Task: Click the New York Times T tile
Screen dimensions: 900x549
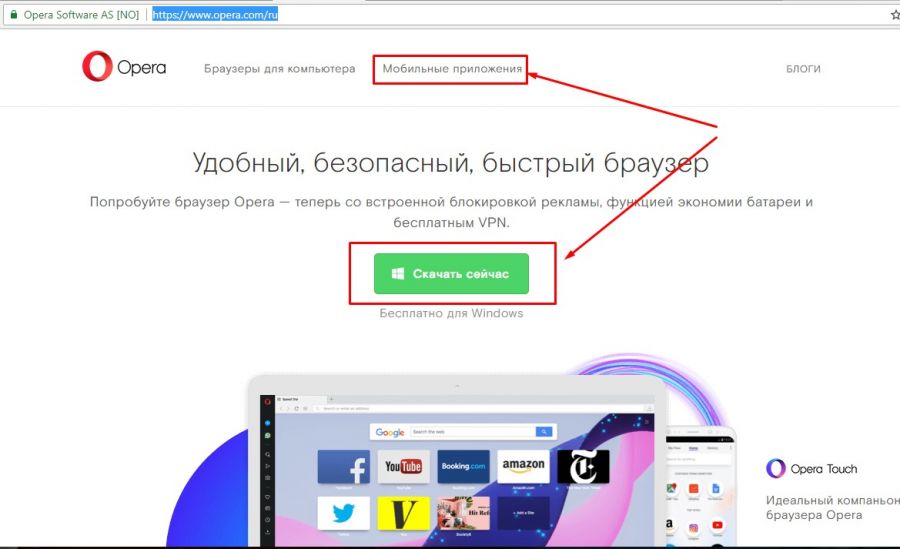Action: point(583,466)
